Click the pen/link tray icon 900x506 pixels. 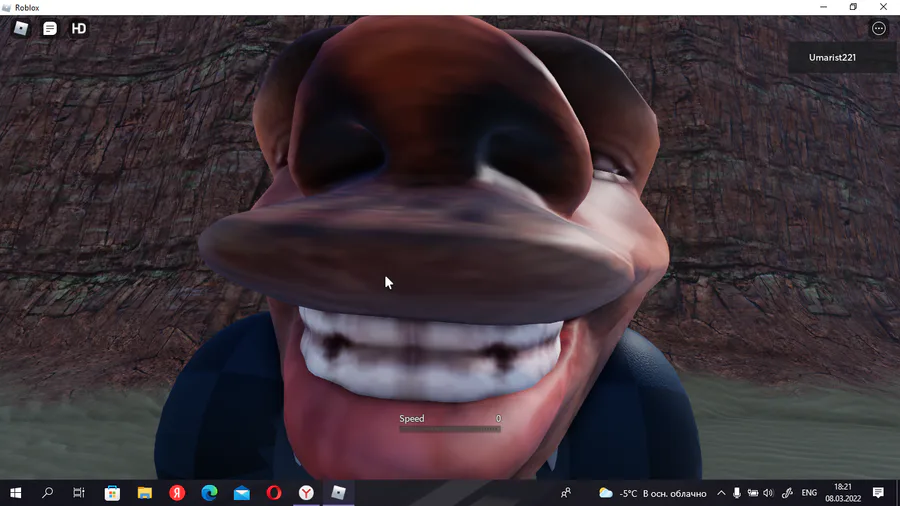click(787, 493)
